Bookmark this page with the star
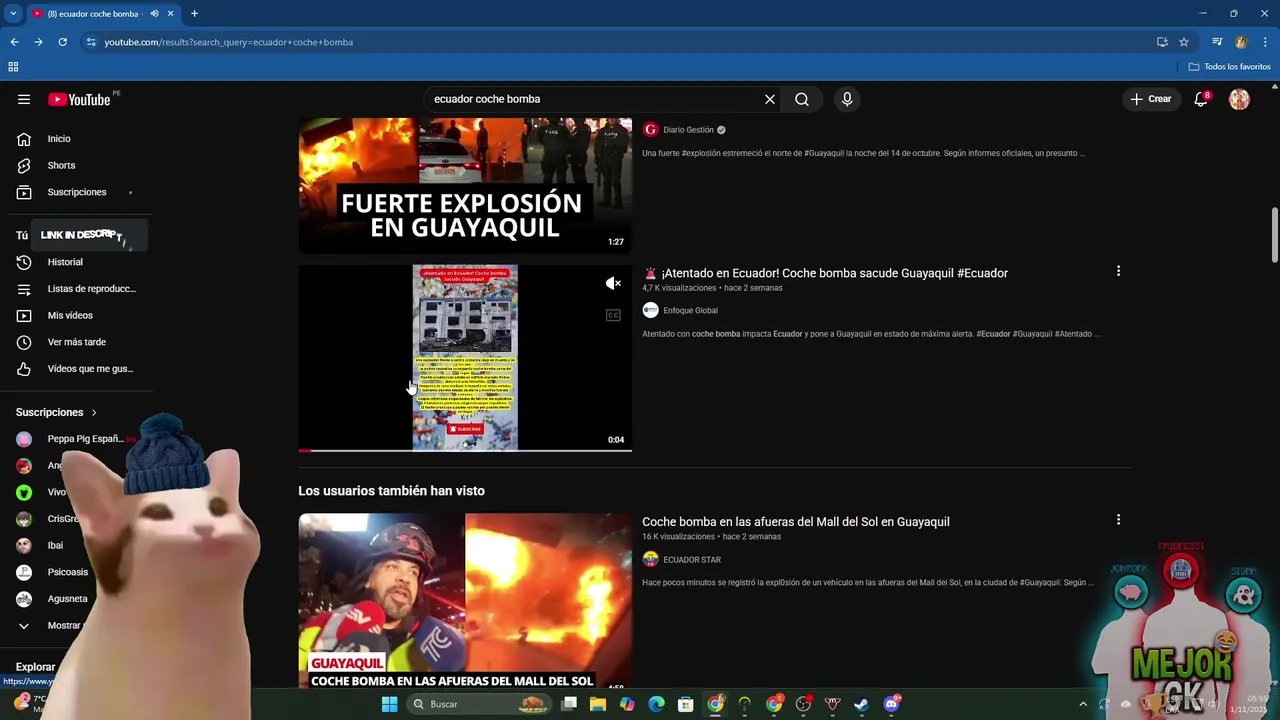This screenshot has width=1280, height=720. 1184,42
